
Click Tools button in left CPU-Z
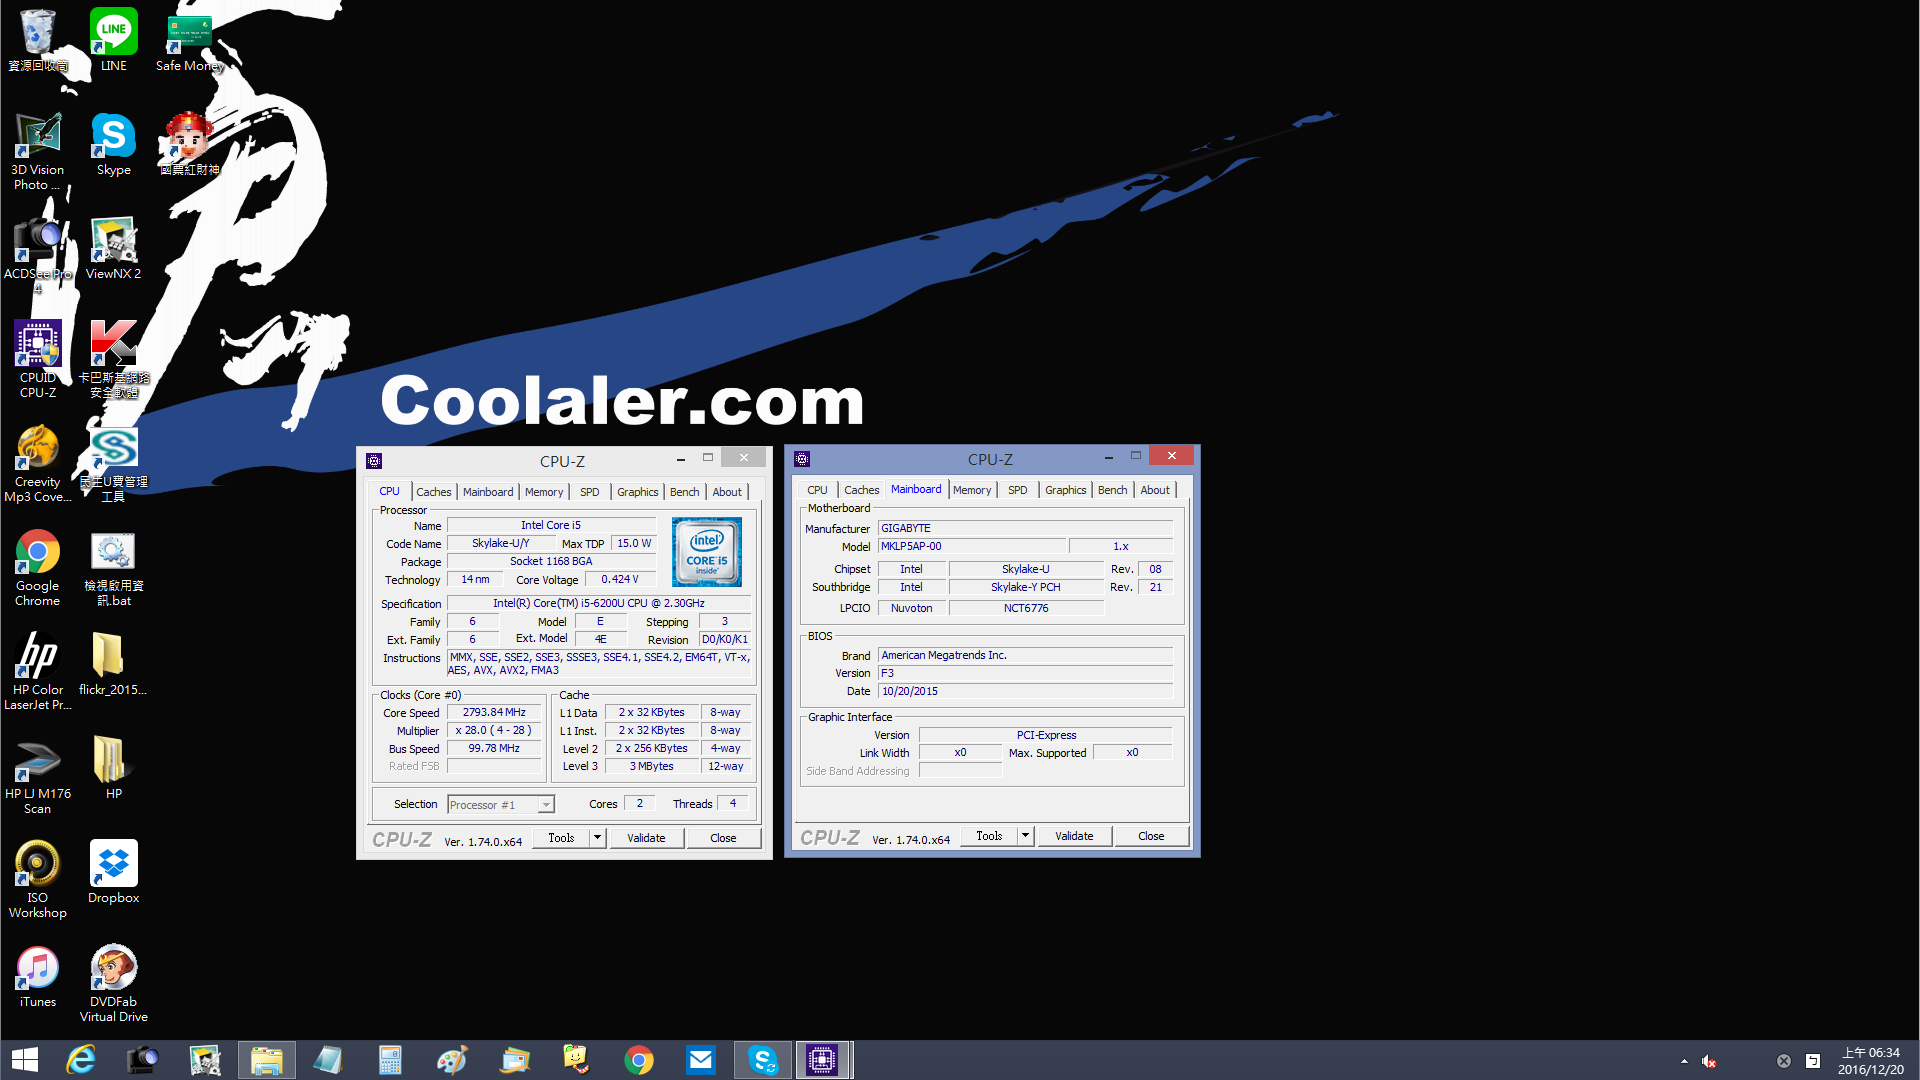click(561, 838)
